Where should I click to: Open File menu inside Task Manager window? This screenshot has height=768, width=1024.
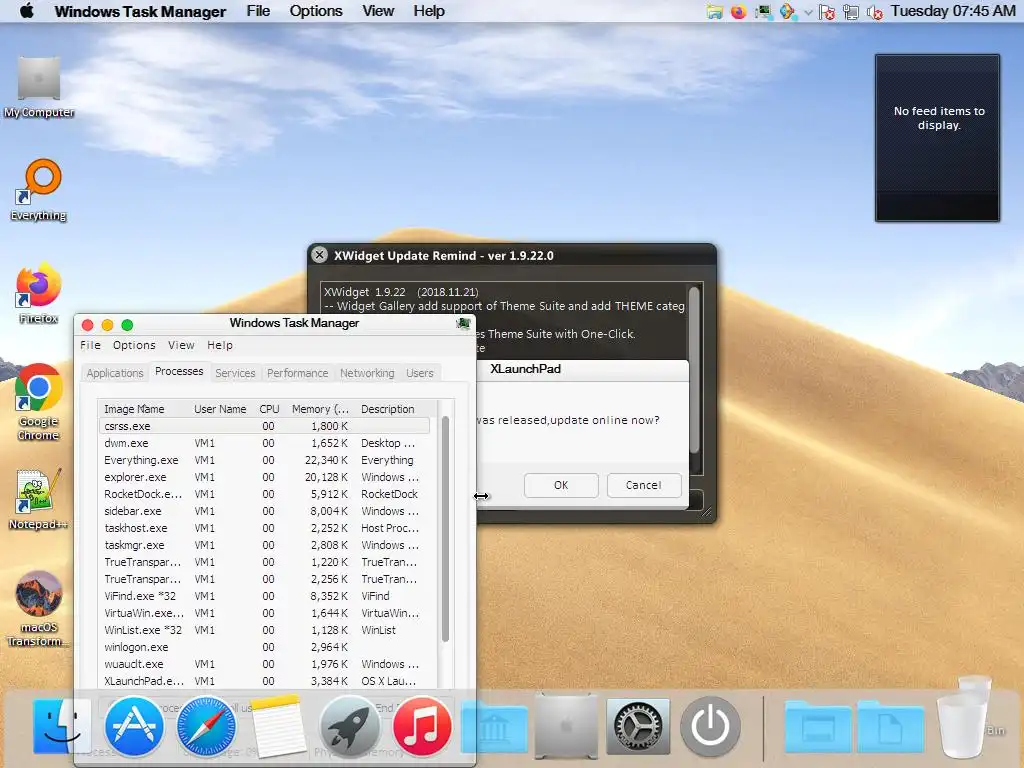[90, 345]
